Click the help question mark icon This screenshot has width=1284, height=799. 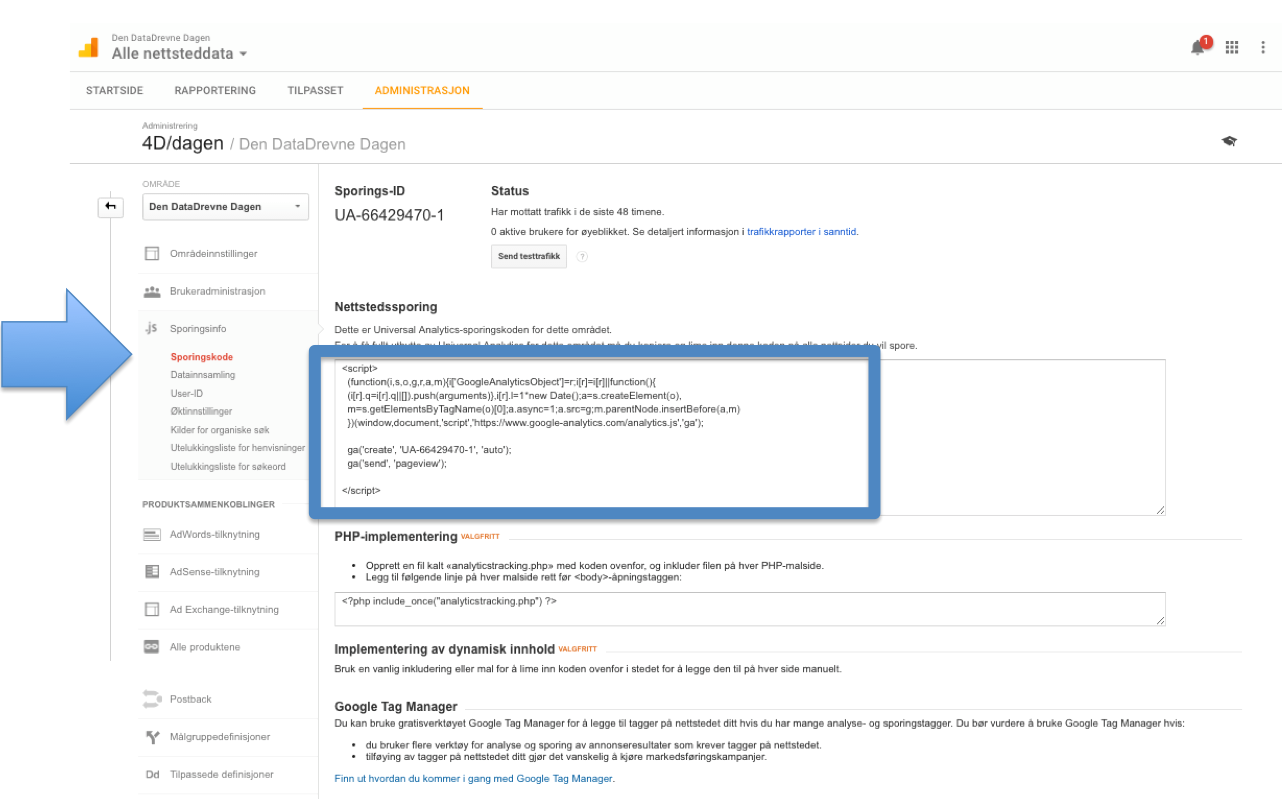tap(582, 256)
